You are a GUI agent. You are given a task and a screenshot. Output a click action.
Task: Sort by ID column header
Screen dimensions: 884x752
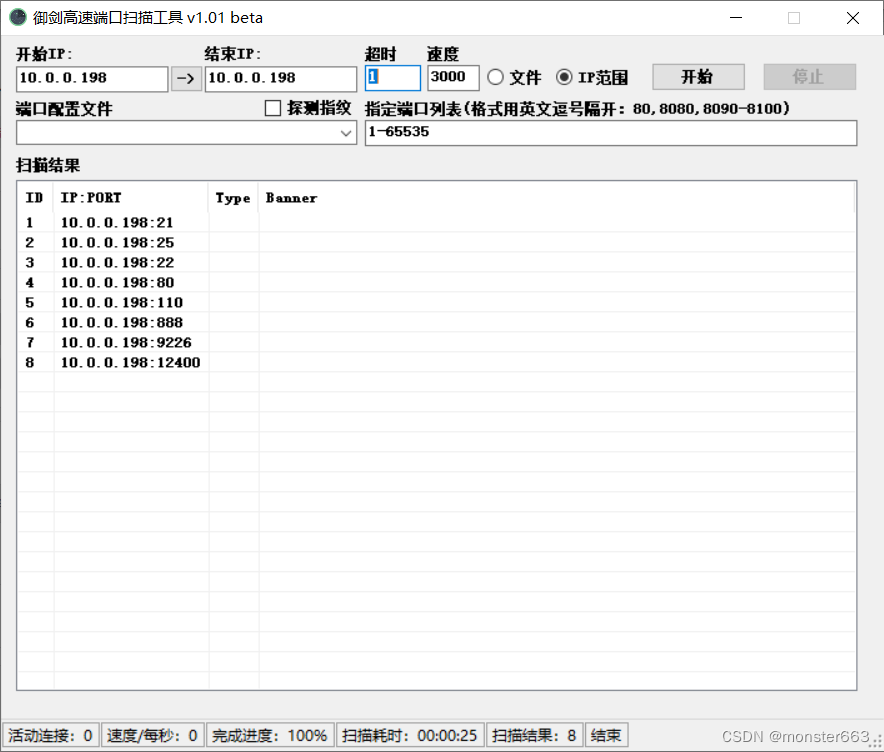(35, 198)
